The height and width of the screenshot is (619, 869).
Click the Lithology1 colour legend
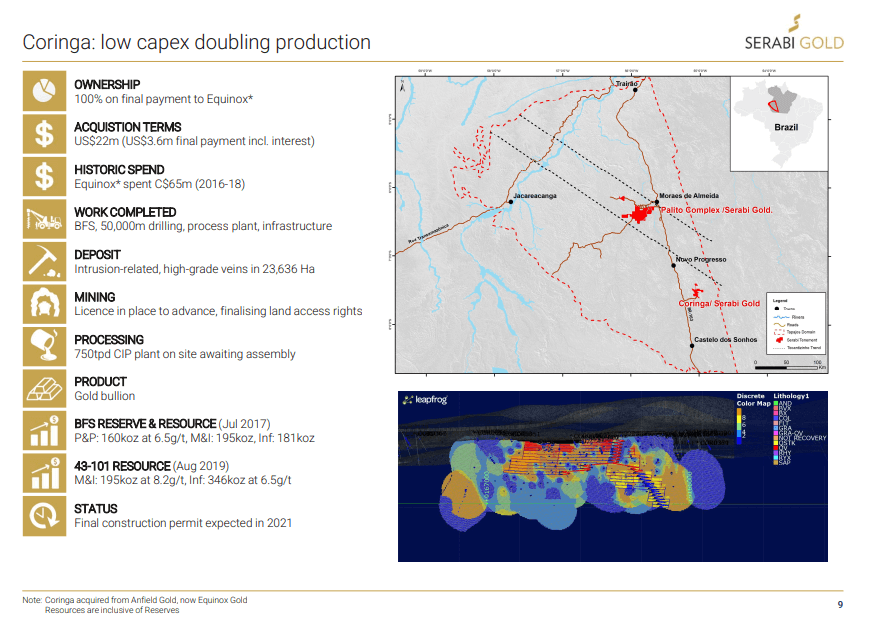799,429
